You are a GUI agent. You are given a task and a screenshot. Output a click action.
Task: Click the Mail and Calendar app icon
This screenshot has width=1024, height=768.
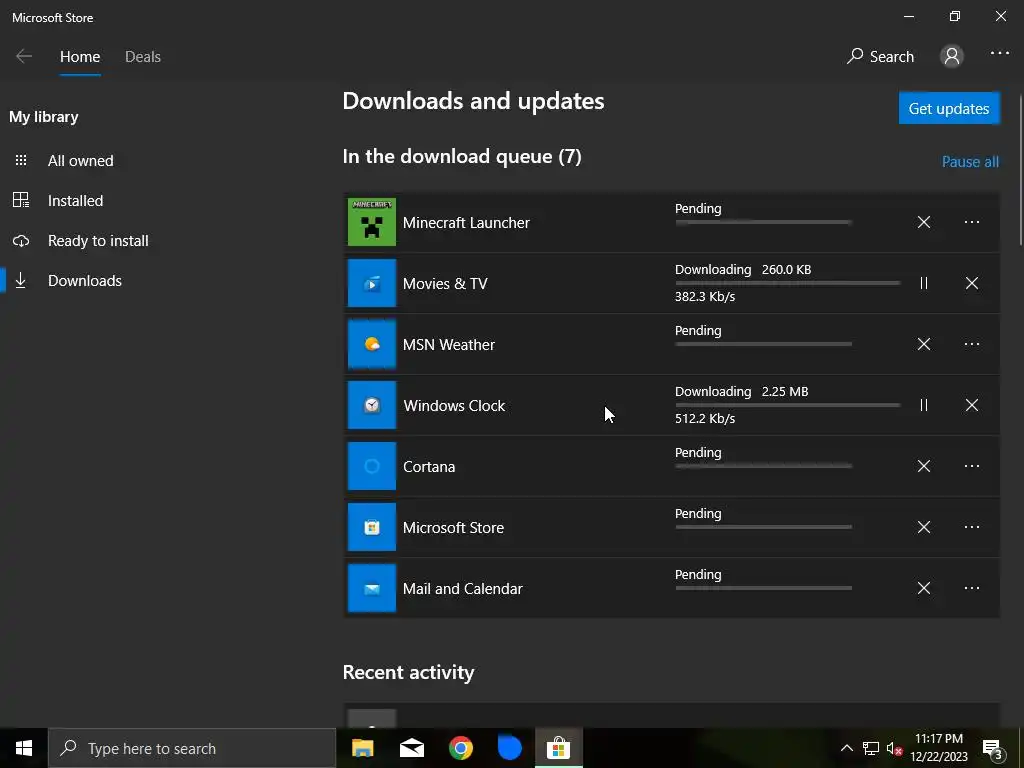coord(372,588)
